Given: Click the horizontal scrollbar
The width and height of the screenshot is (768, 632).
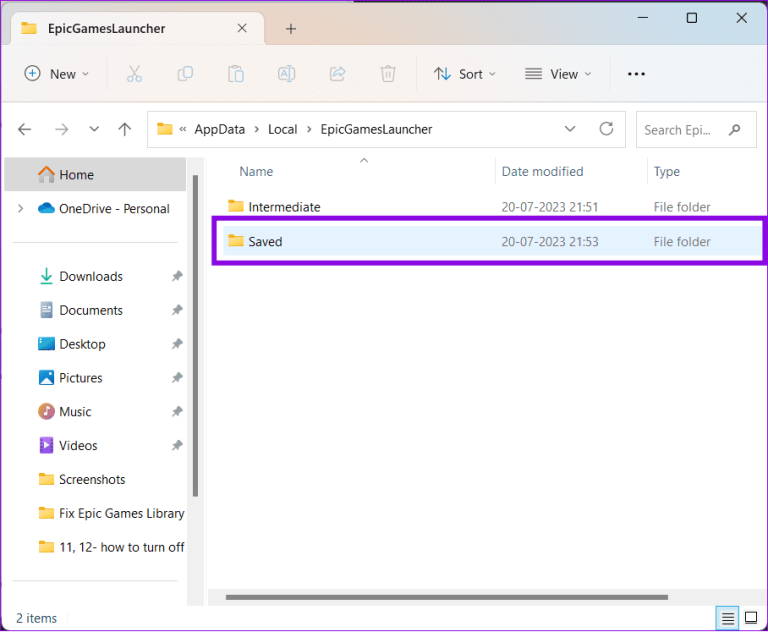Looking at the screenshot, I should (x=447, y=597).
